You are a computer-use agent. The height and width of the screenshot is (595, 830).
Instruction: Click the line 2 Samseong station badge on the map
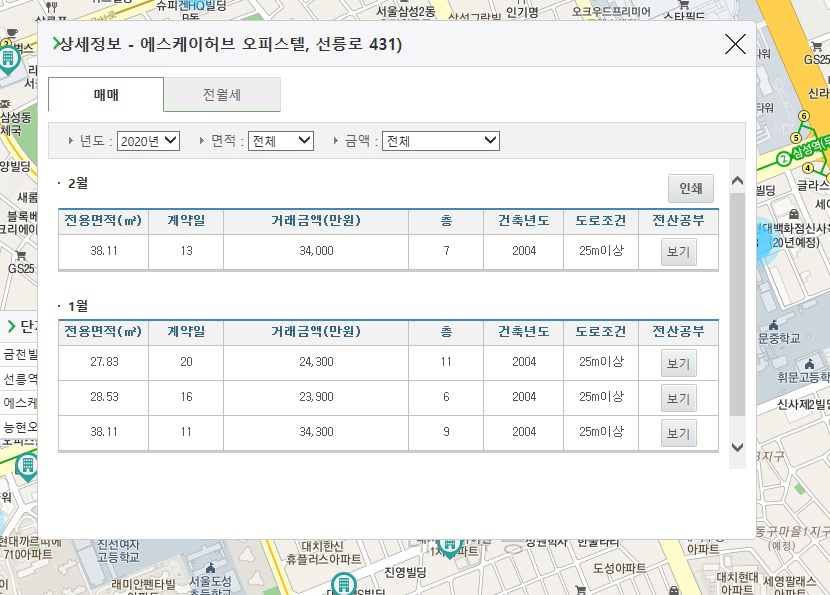pos(783,156)
